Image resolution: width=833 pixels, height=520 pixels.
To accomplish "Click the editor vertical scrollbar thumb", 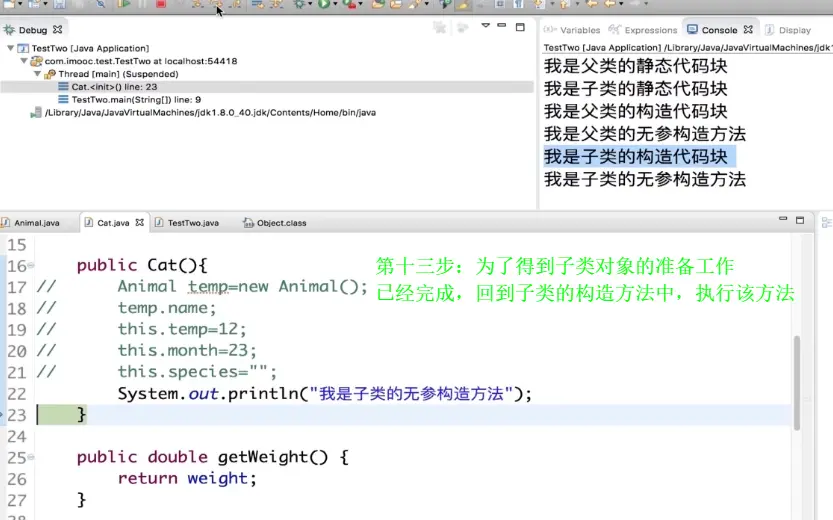I will point(797,382).
